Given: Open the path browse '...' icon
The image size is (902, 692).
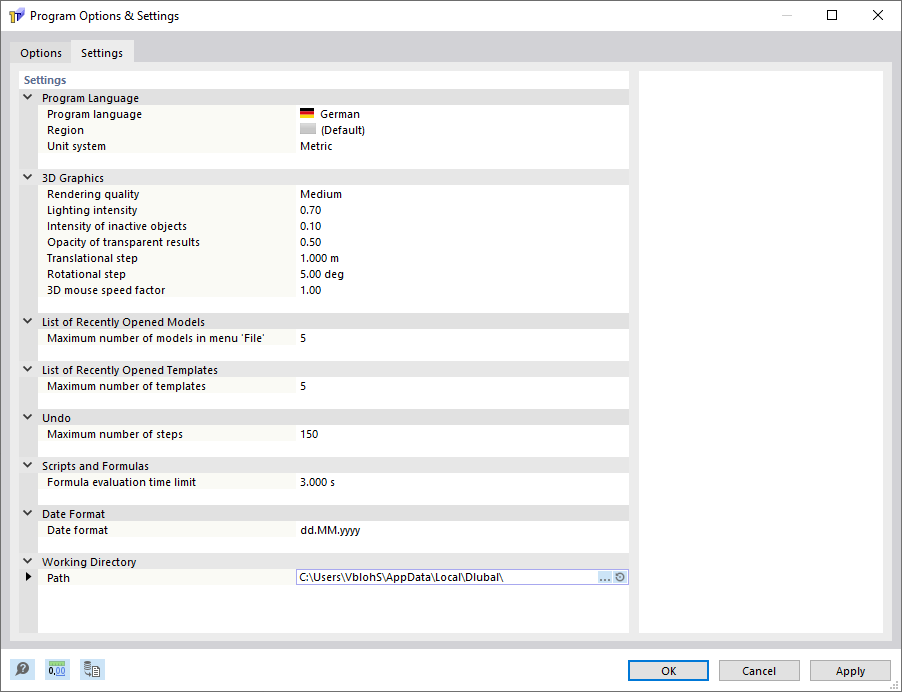Looking at the screenshot, I should pos(605,577).
